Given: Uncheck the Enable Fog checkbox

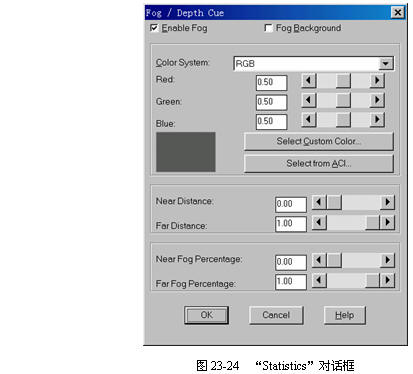Looking at the screenshot, I should pyautogui.click(x=154, y=28).
